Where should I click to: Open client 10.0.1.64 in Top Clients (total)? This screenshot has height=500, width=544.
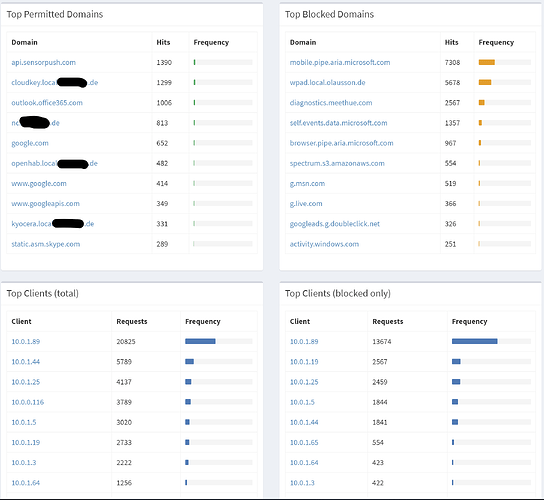click(26, 483)
